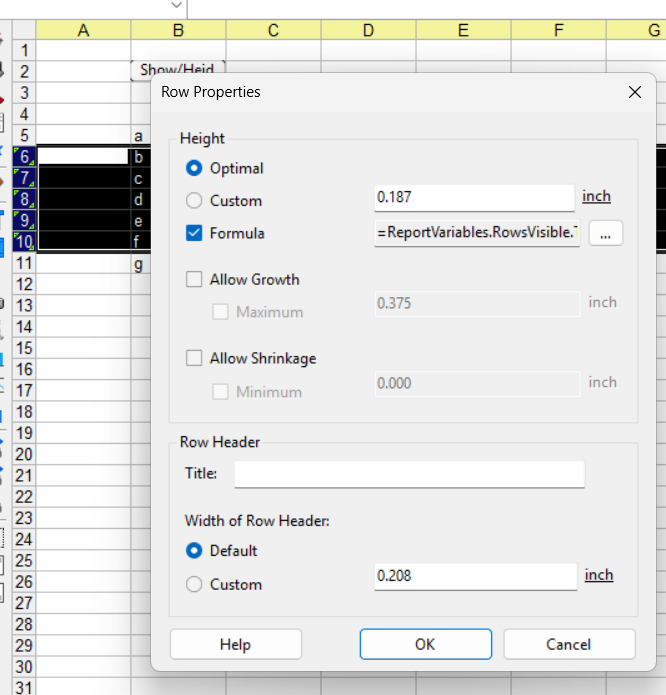Click the white cell A6

point(83,156)
